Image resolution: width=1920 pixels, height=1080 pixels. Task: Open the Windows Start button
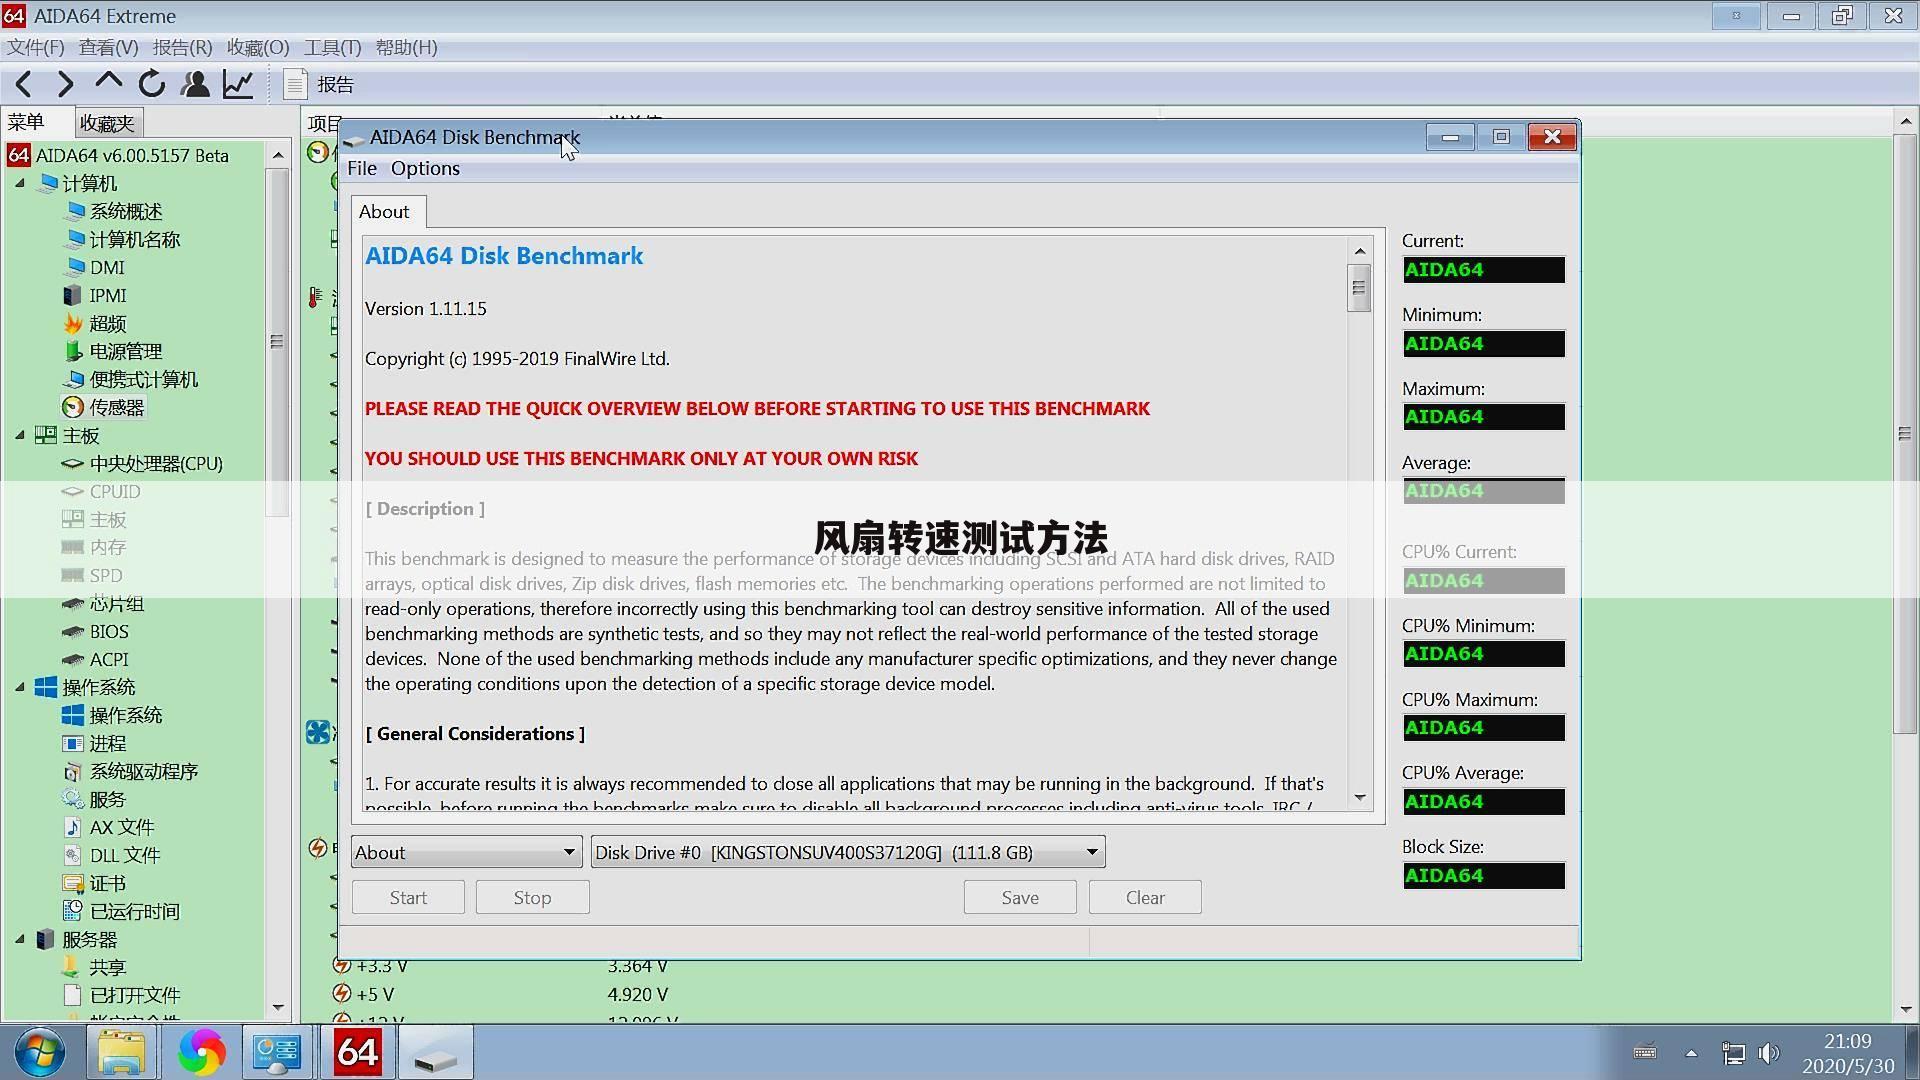click(41, 1053)
